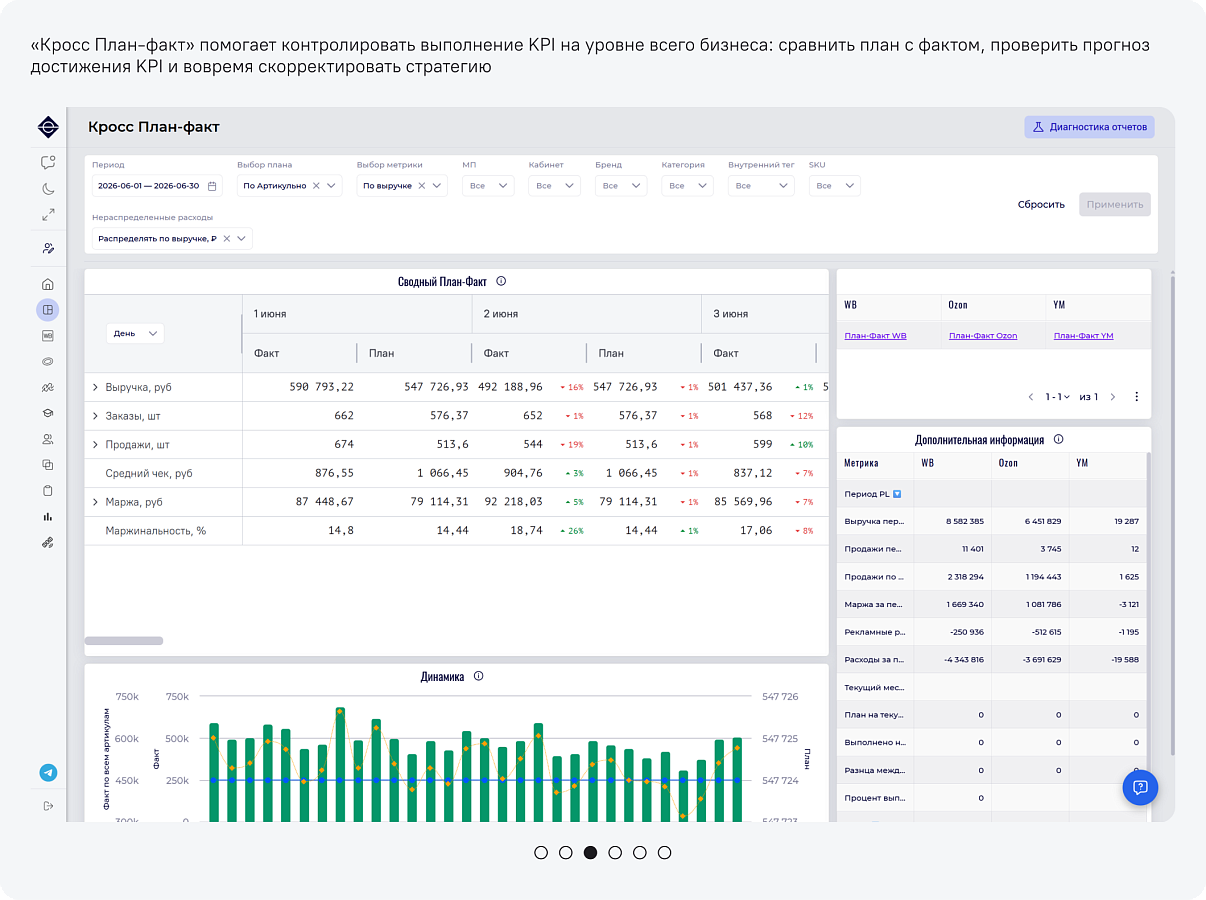
Task: Expand to fullscreen with the arrows icon
Action: coord(48,214)
